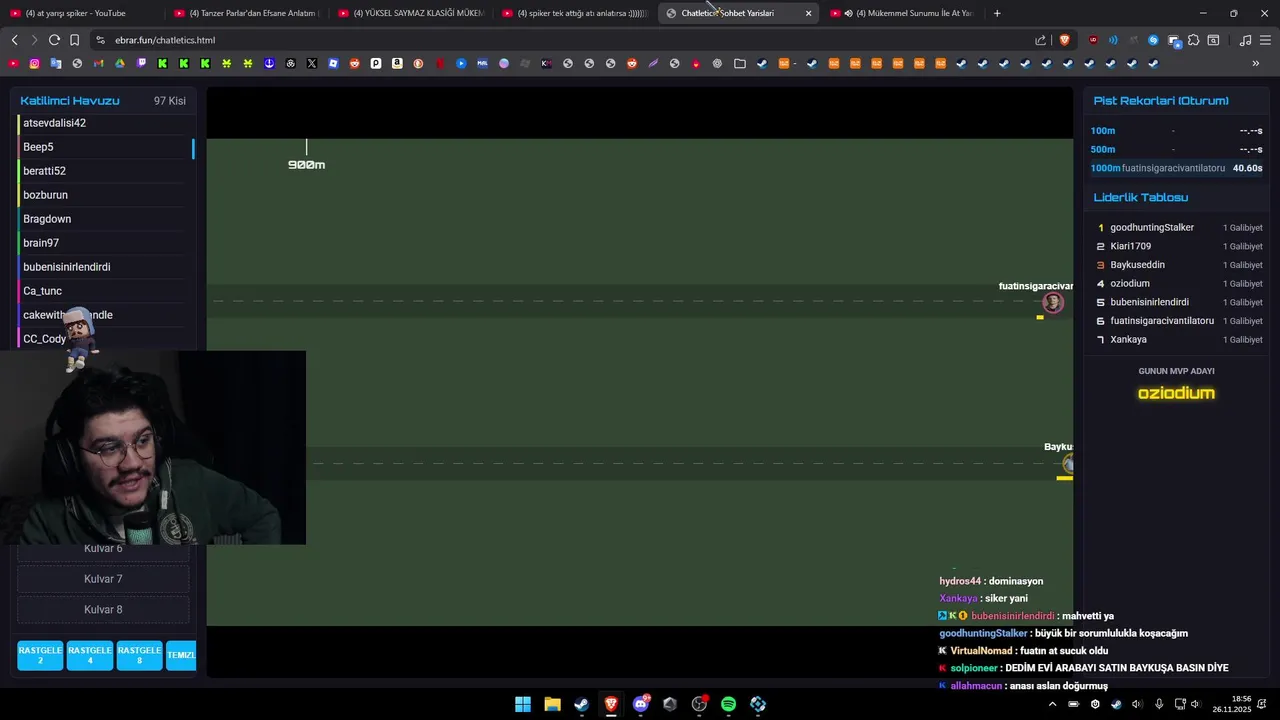Viewport: 1280px width, 720px height.
Task: Go back with the browser back arrow
Action: (14, 40)
